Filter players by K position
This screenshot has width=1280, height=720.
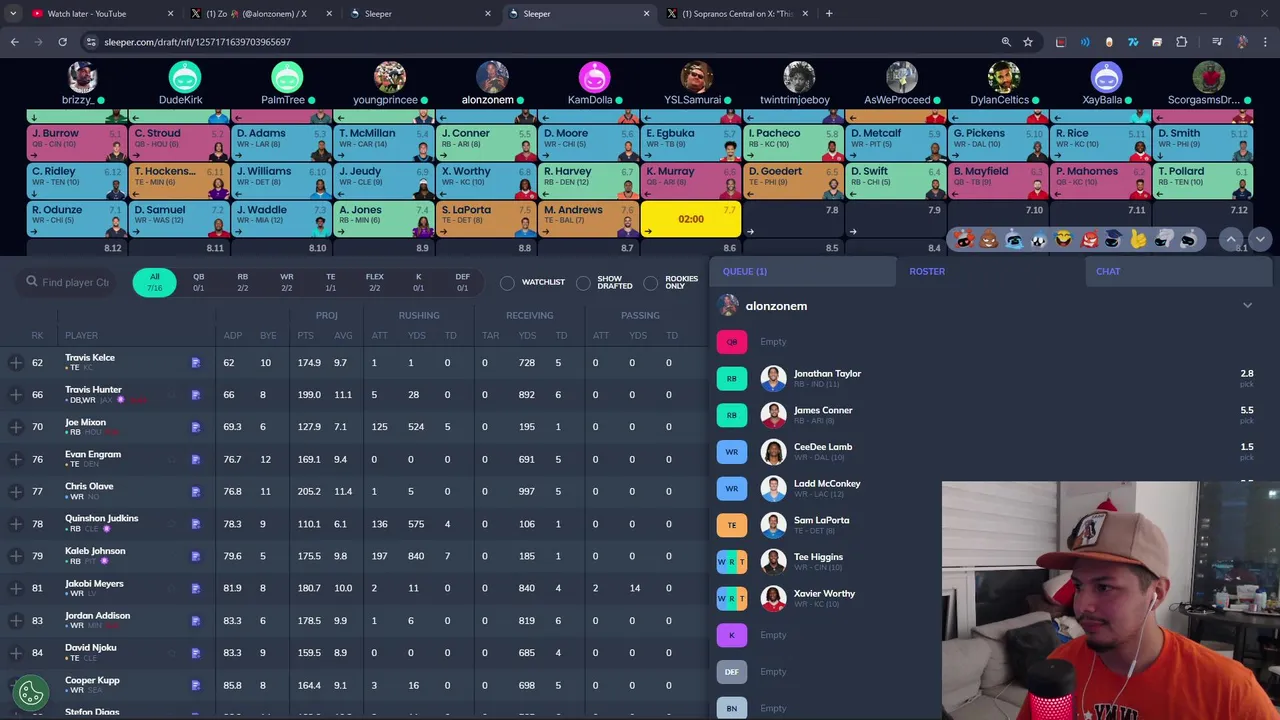418,282
